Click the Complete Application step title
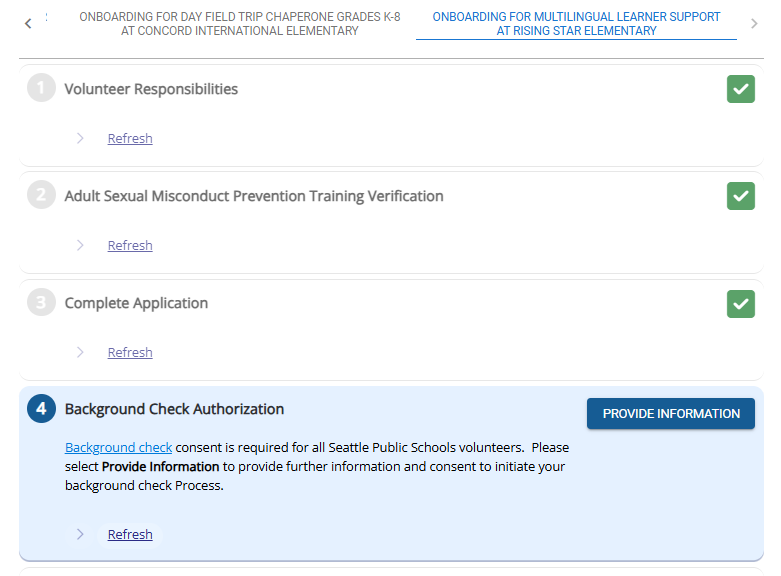Viewport: 781px width, 576px height. [x=136, y=303]
